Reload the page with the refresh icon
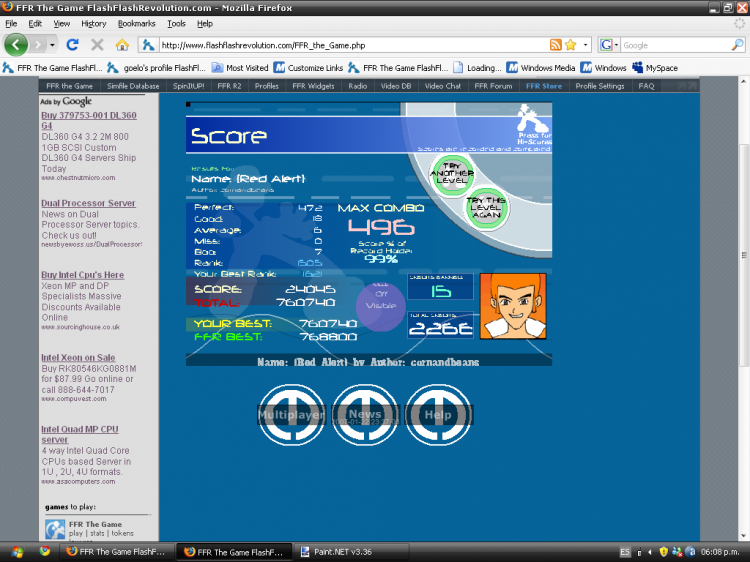 coord(72,45)
